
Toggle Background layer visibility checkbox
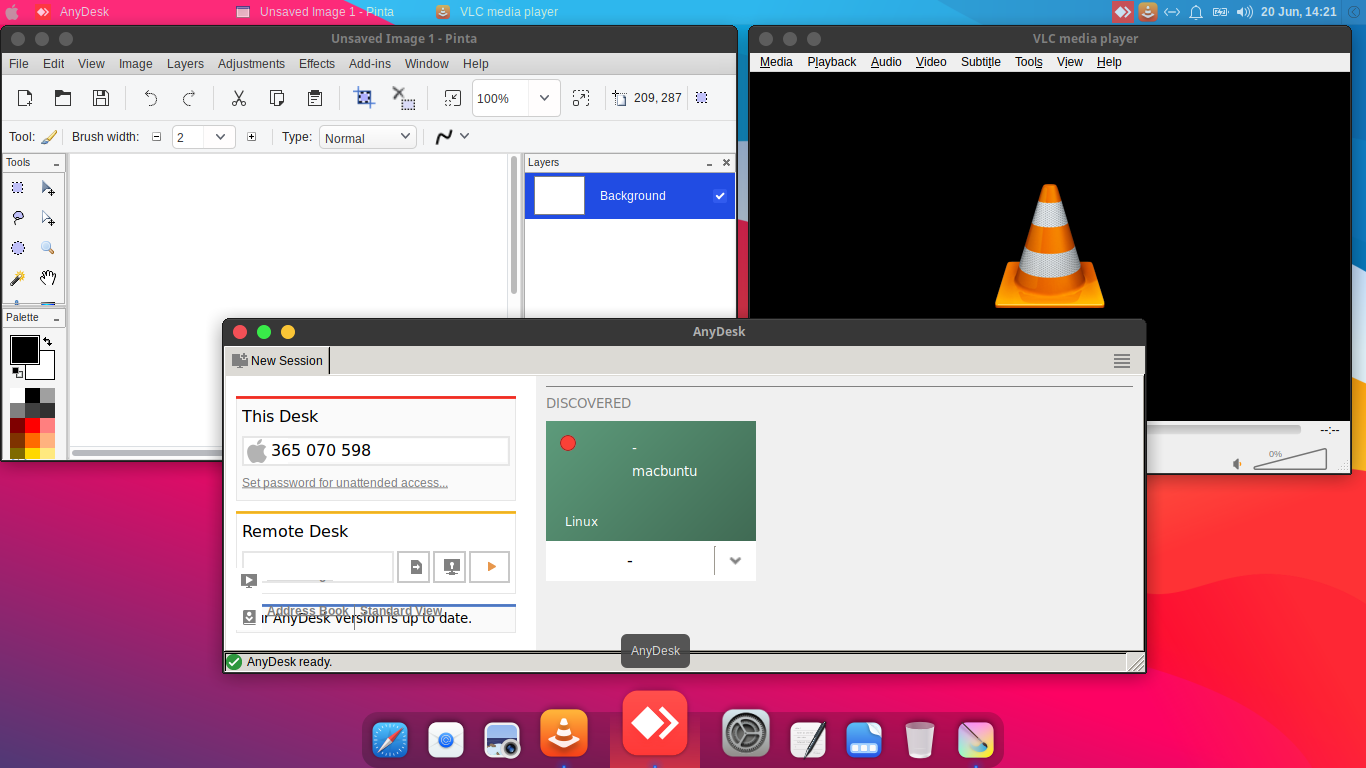click(719, 196)
